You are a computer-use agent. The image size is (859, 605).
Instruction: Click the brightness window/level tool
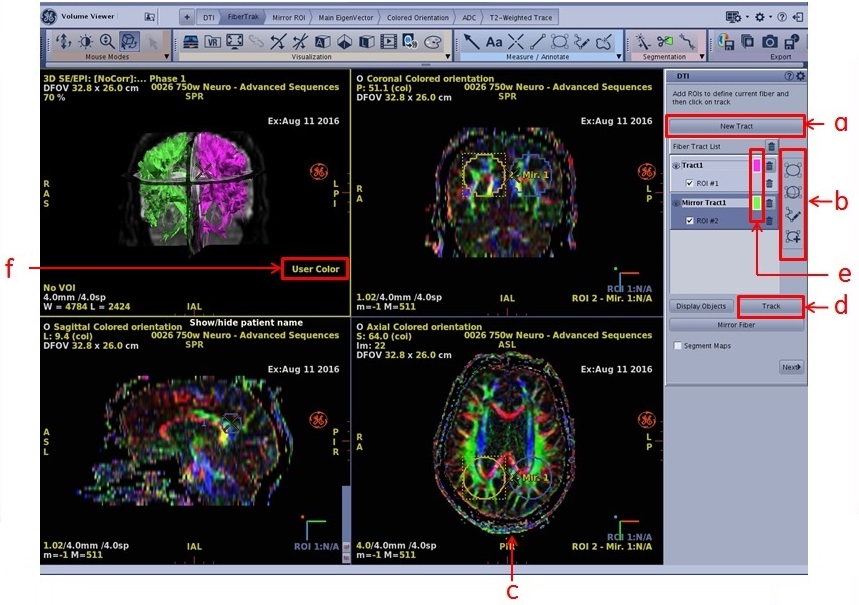coord(87,42)
